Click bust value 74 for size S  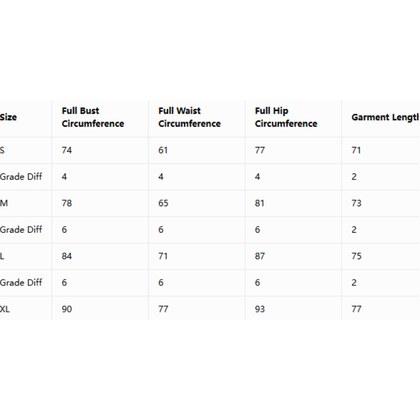(x=67, y=150)
